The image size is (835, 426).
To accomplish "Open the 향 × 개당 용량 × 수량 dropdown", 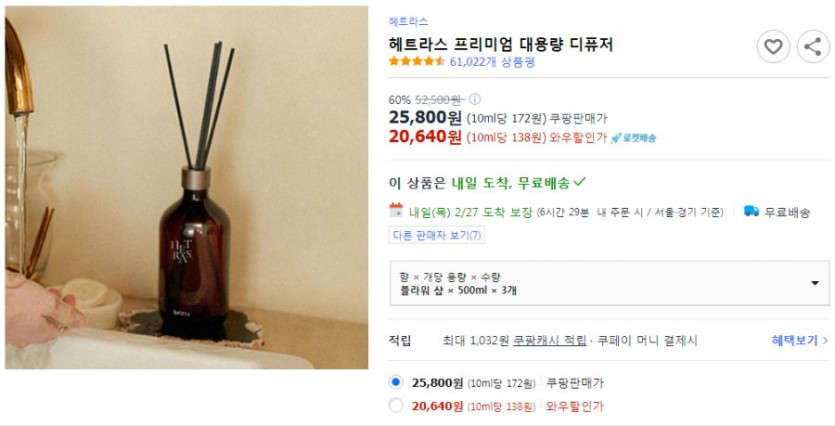I will [x=609, y=283].
